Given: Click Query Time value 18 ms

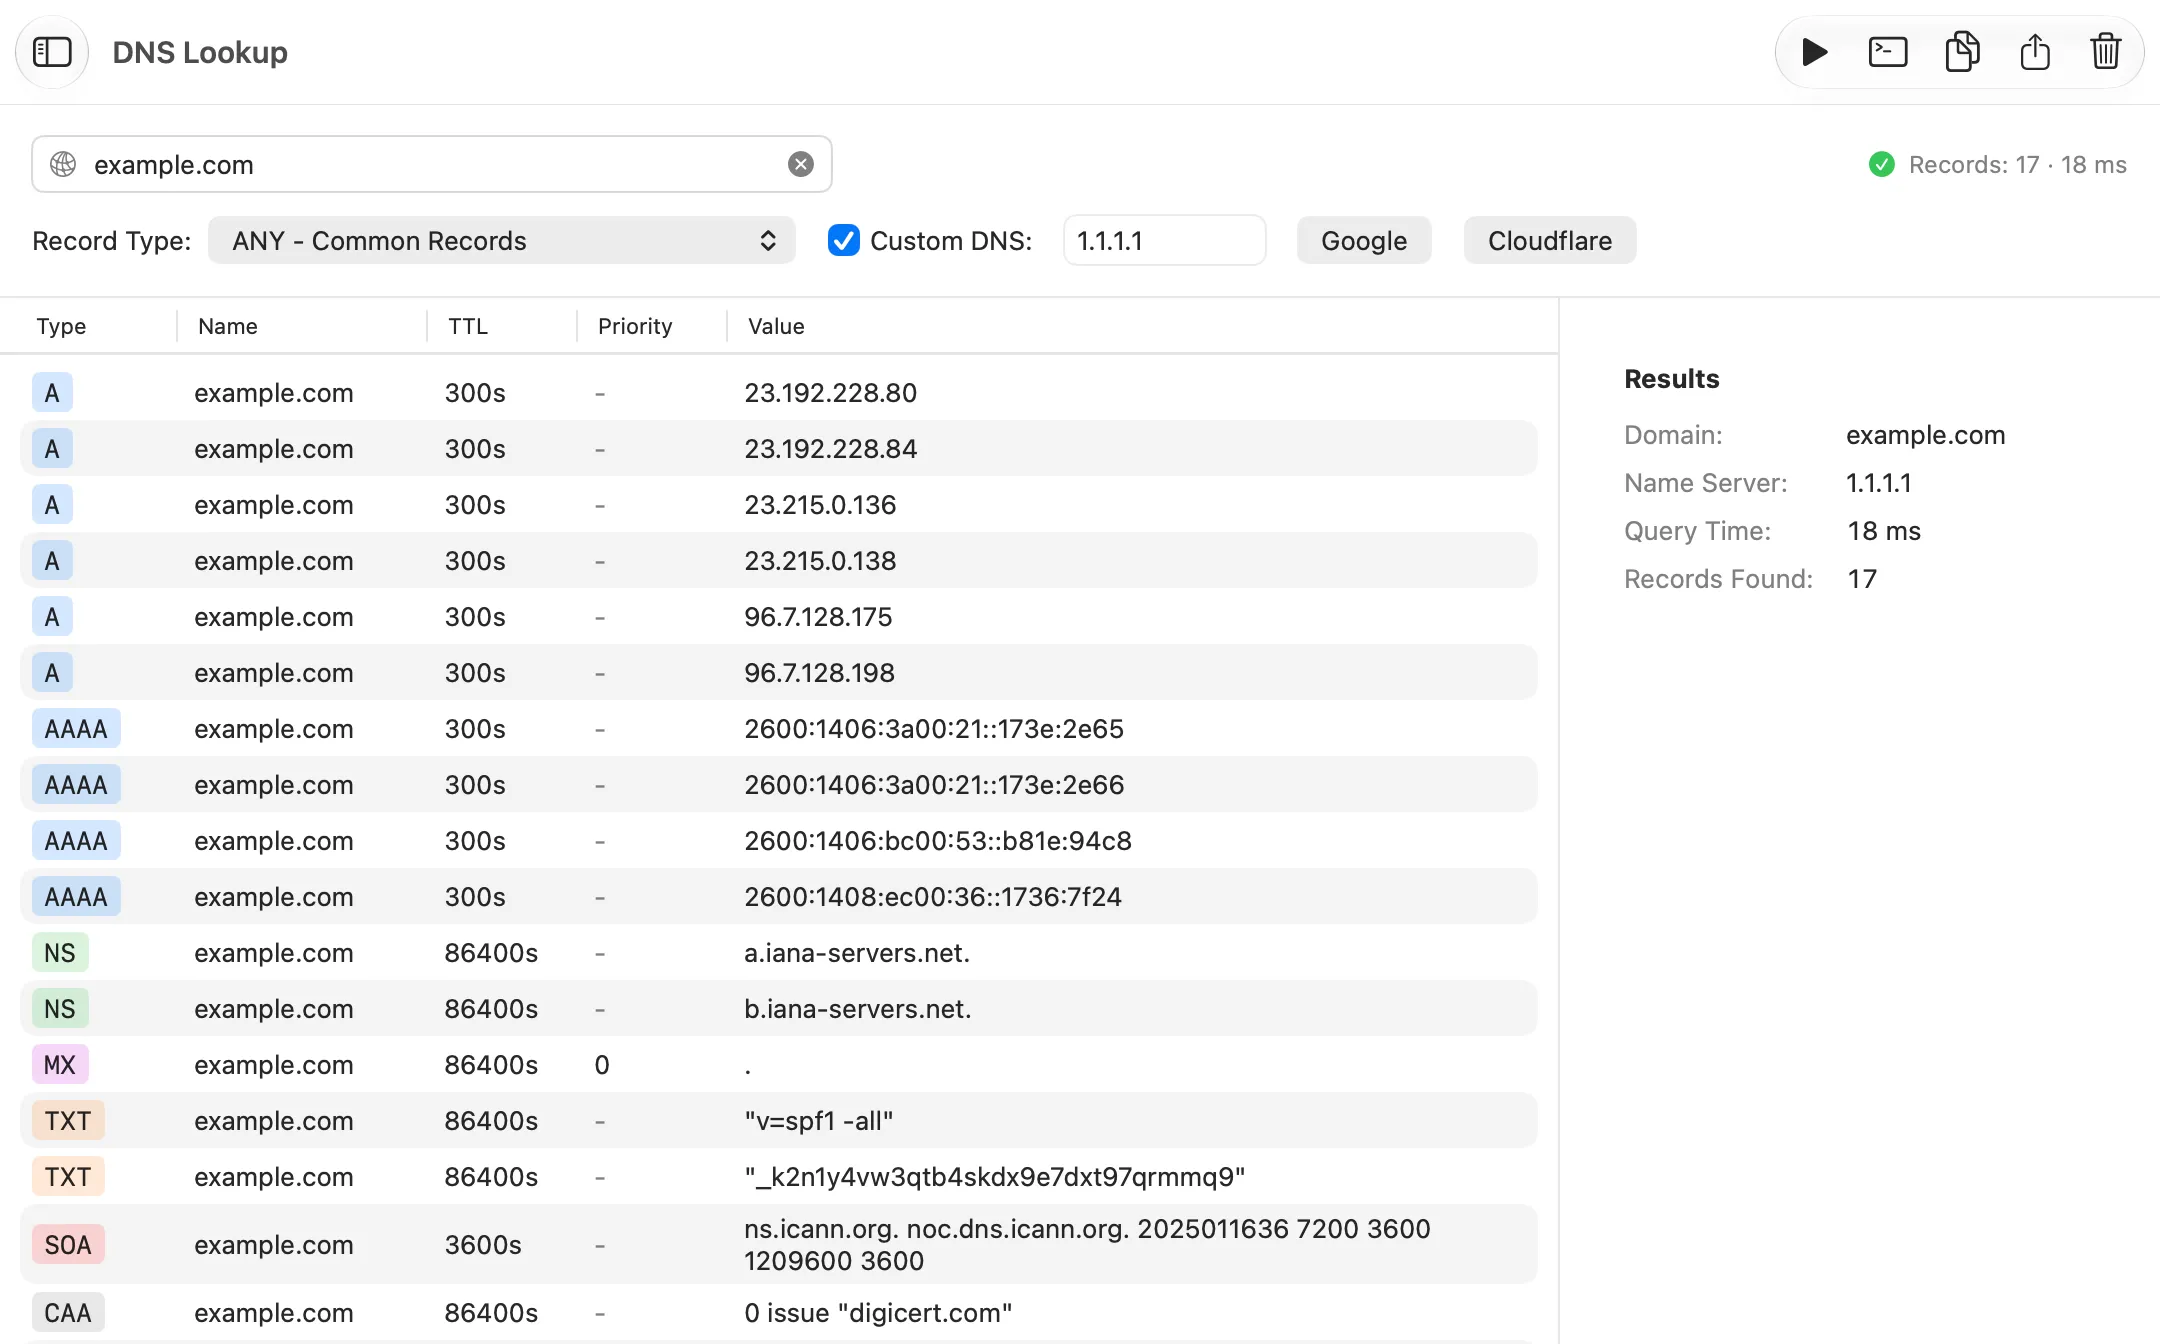Looking at the screenshot, I should [x=1884, y=531].
